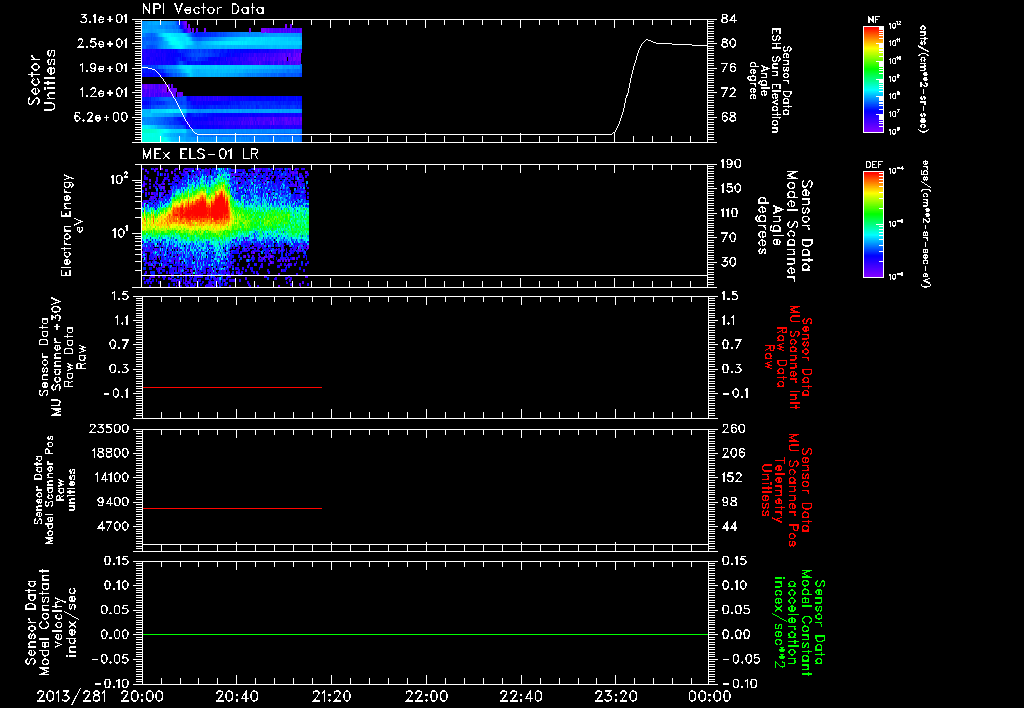The height and width of the screenshot is (708, 1024).
Task: Click the '6.2e+00' sector axis value
Action: click(x=103, y=118)
